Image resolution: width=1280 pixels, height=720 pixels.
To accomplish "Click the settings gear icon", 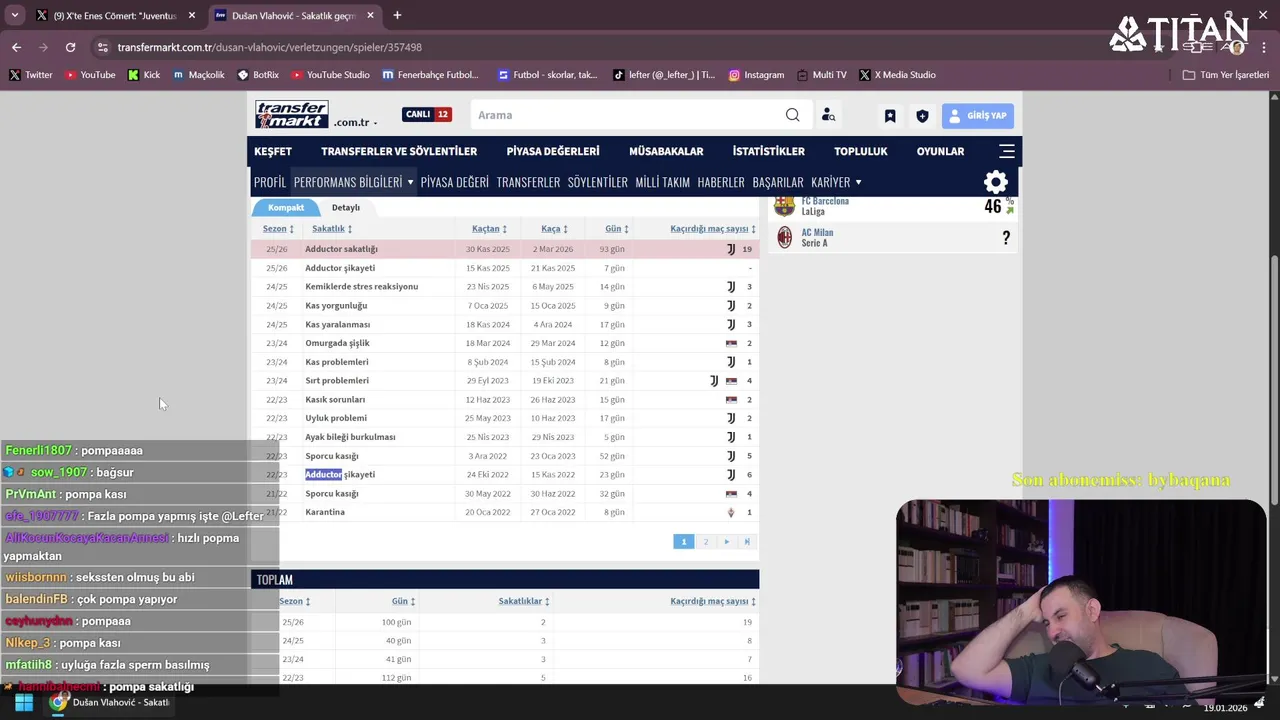I will pos(996,182).
